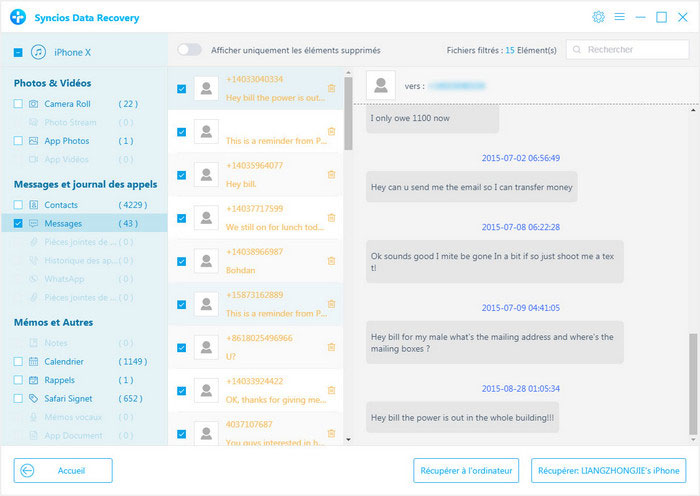Image resolution: width=700 pixels, height=496 pixels.
Task: Collapse the iPhone X device tree
Action: click(19, 52)
